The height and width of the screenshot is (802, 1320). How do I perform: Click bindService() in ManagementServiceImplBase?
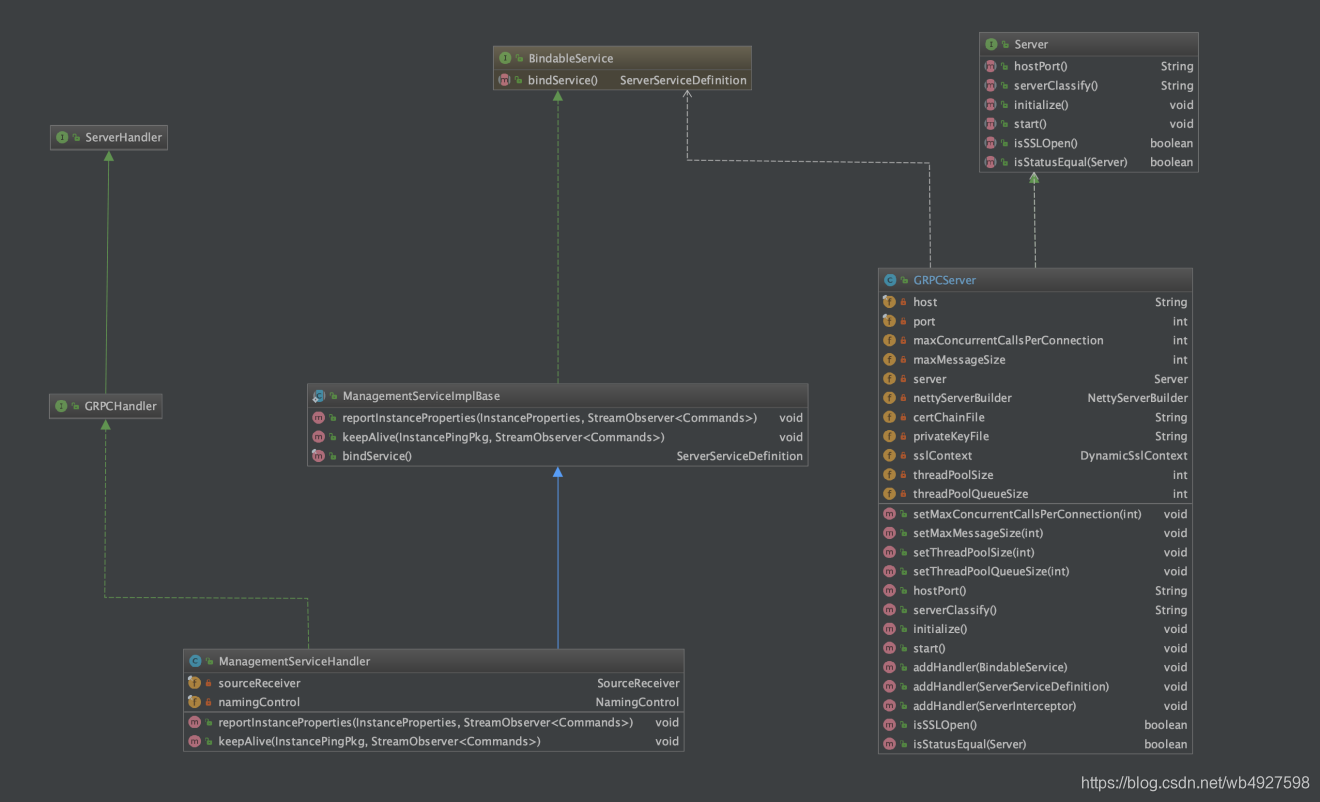(557, 456)
